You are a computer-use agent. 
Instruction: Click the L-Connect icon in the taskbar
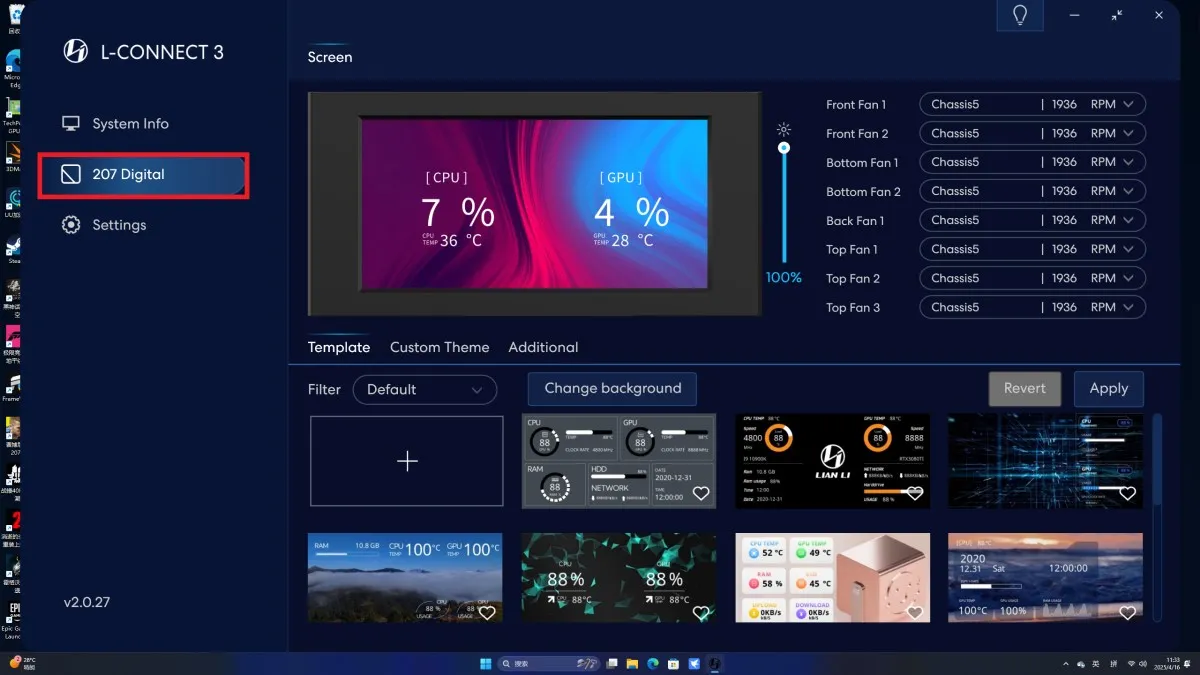click(715, 663)
